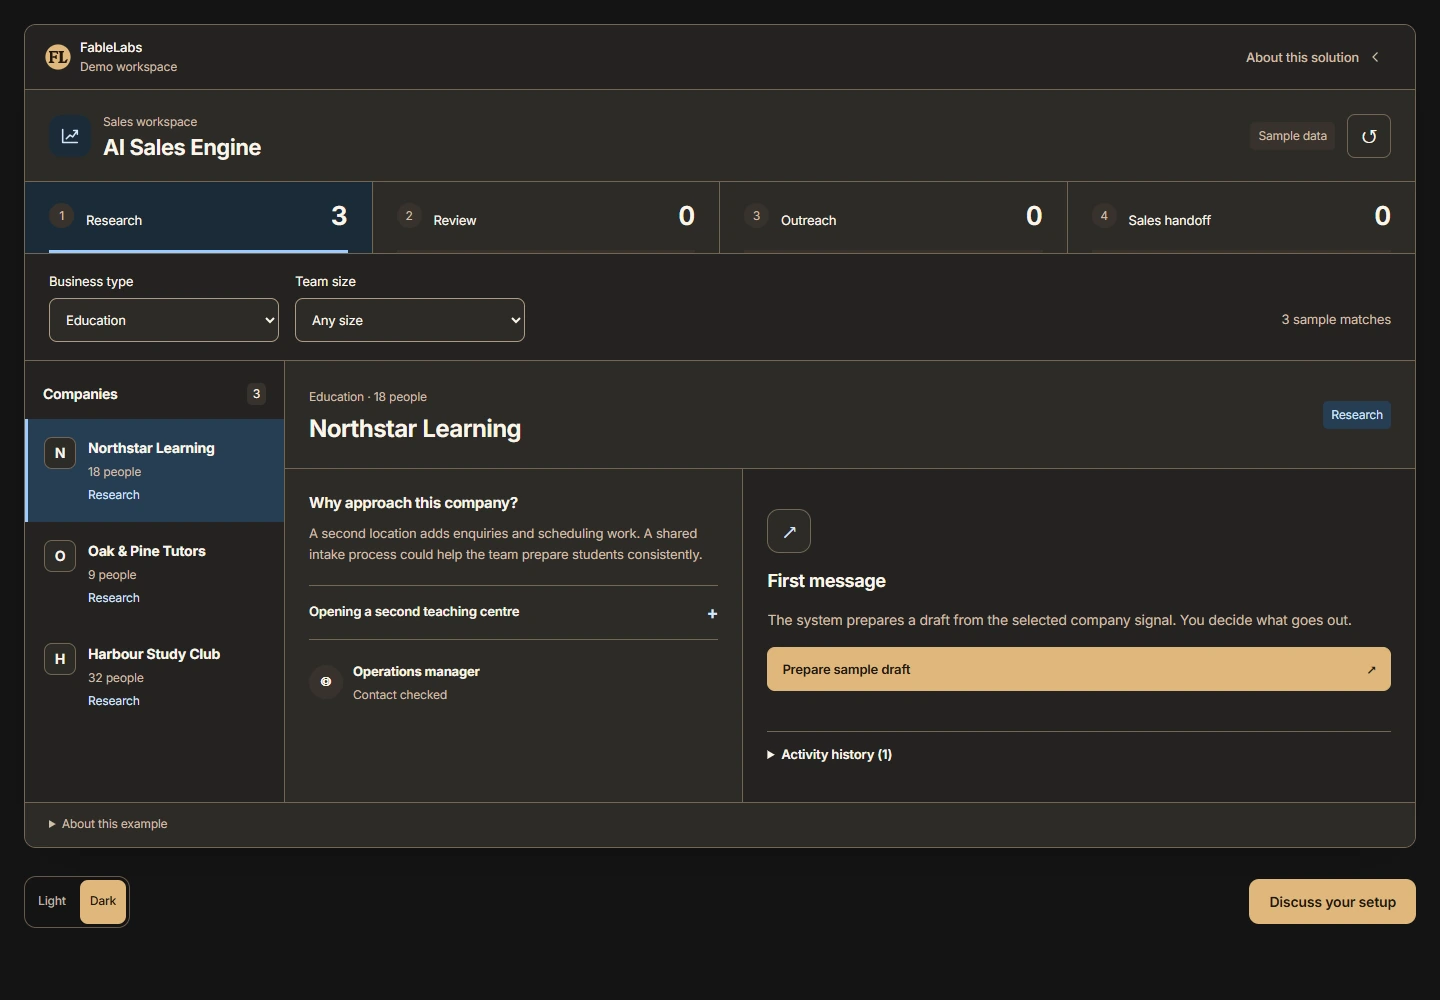Reset sample data with the refresh icon

point(1369,136)
